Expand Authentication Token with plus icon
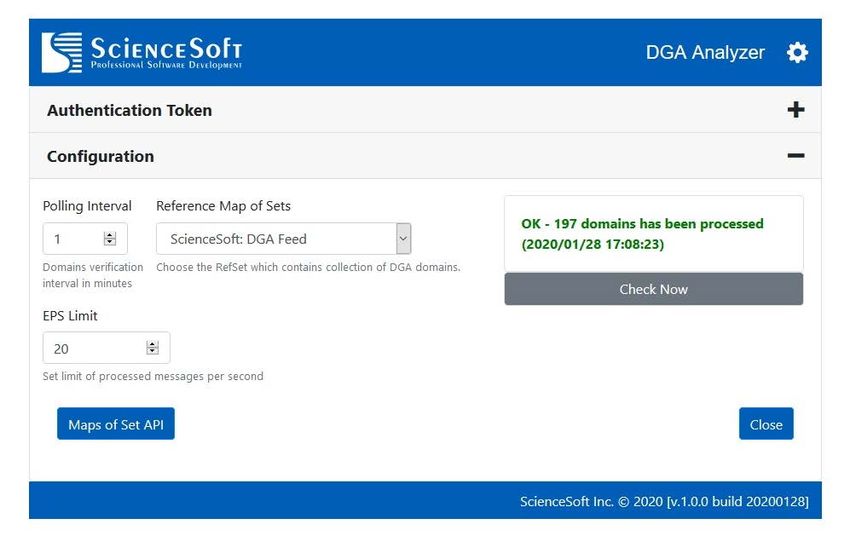This screenshot has width=850, height=536. pos(795,110)
